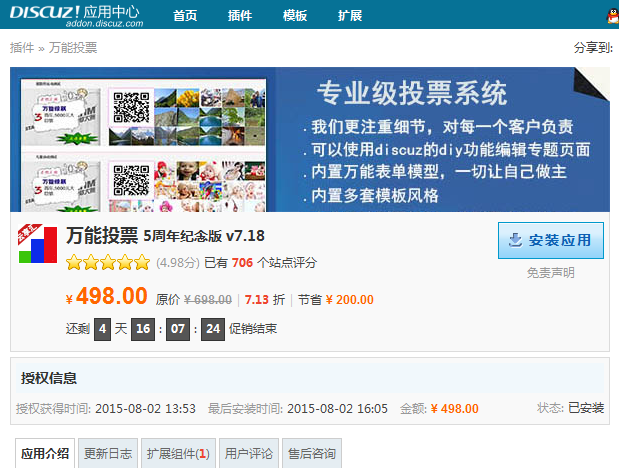619x468 pixels.
Task: Click the 万能投票 breadcrumb text
Action: pyautogui.click(x=73, y=48)
